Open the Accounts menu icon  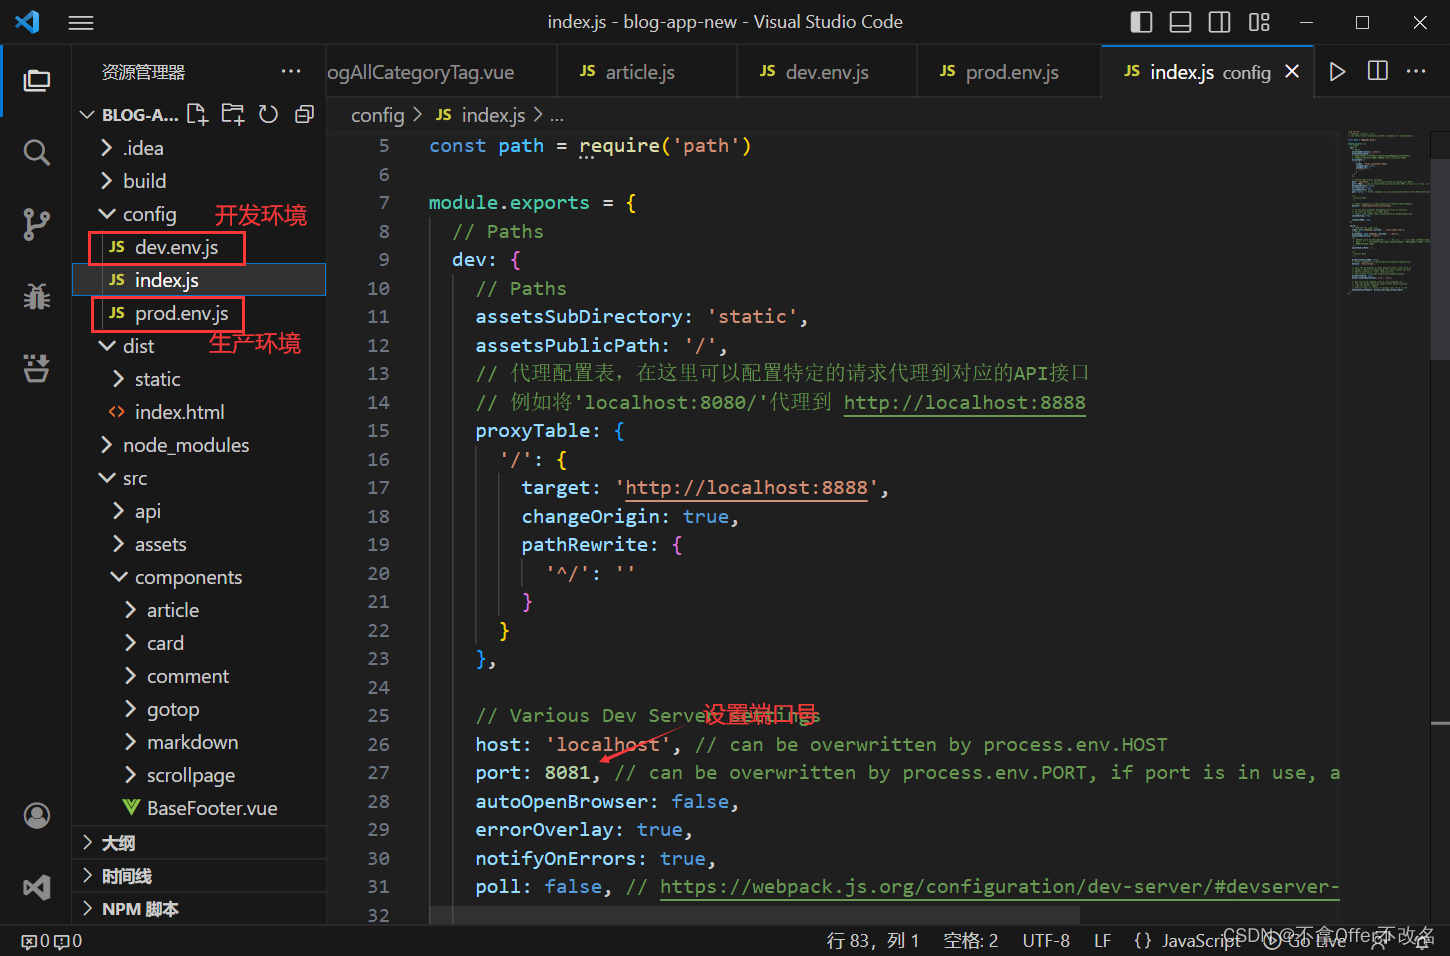37,816
